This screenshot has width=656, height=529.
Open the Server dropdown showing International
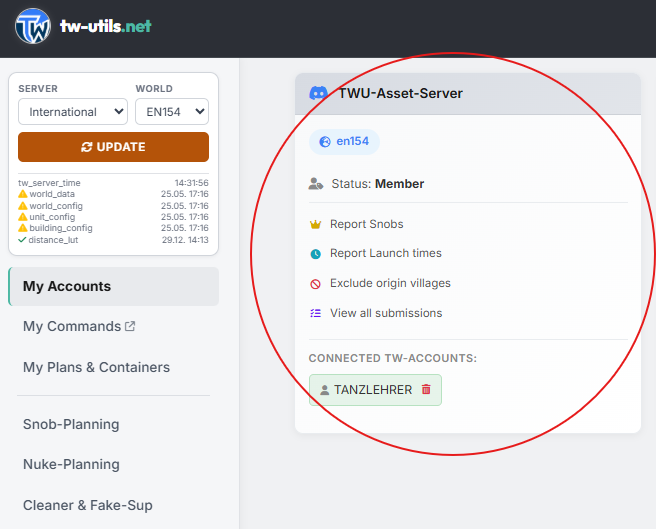[73, 112]
